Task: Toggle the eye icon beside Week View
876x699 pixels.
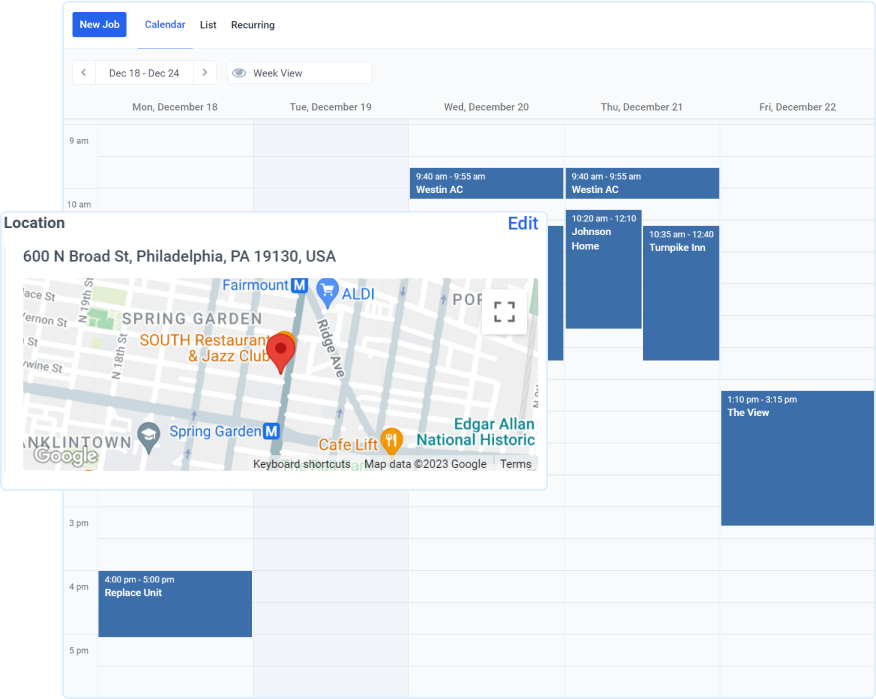Action: pyautogui.click(x=239, y=72)
